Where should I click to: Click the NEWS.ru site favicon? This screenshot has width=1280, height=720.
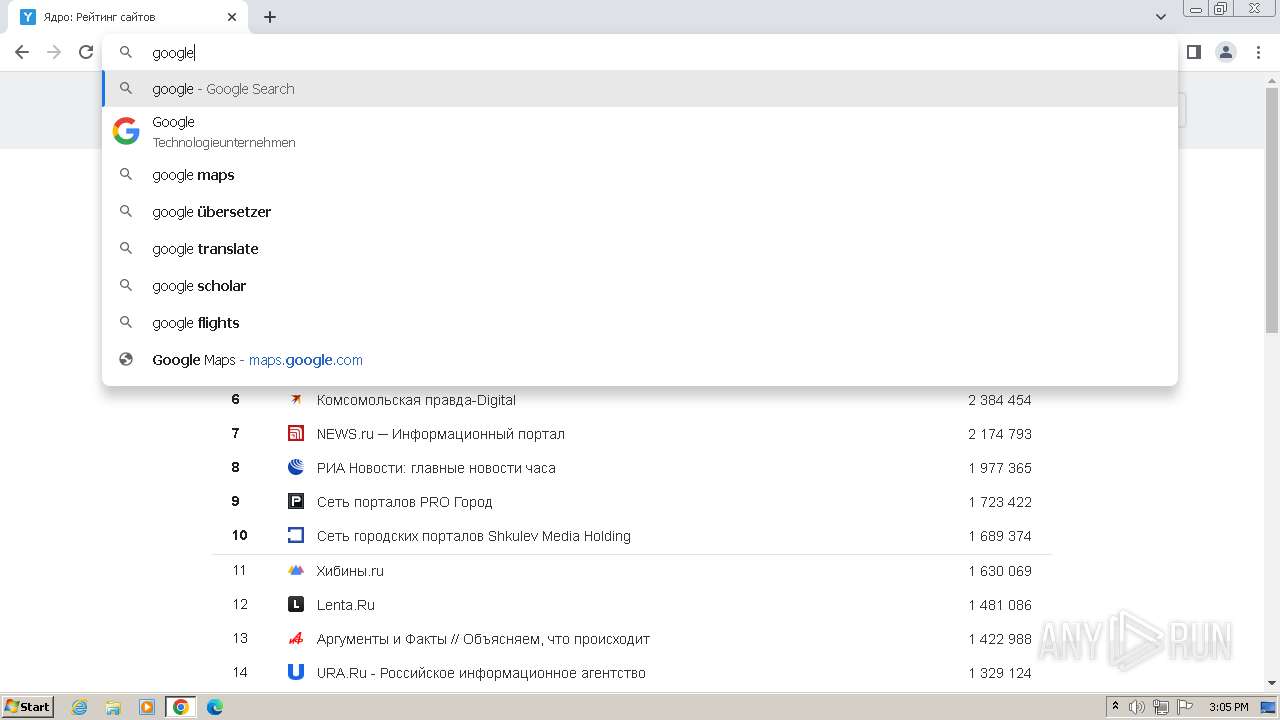pyautogui.click(x=295, y=434)
